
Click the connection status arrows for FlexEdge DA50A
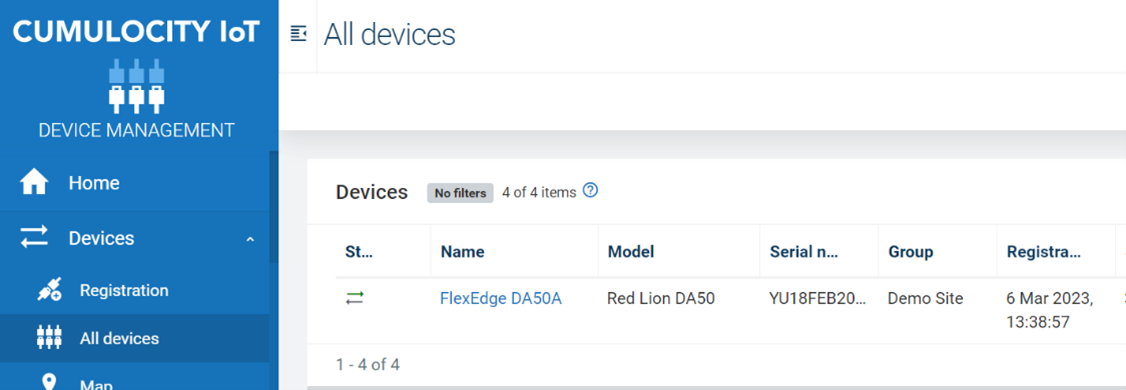coord(355,298)
